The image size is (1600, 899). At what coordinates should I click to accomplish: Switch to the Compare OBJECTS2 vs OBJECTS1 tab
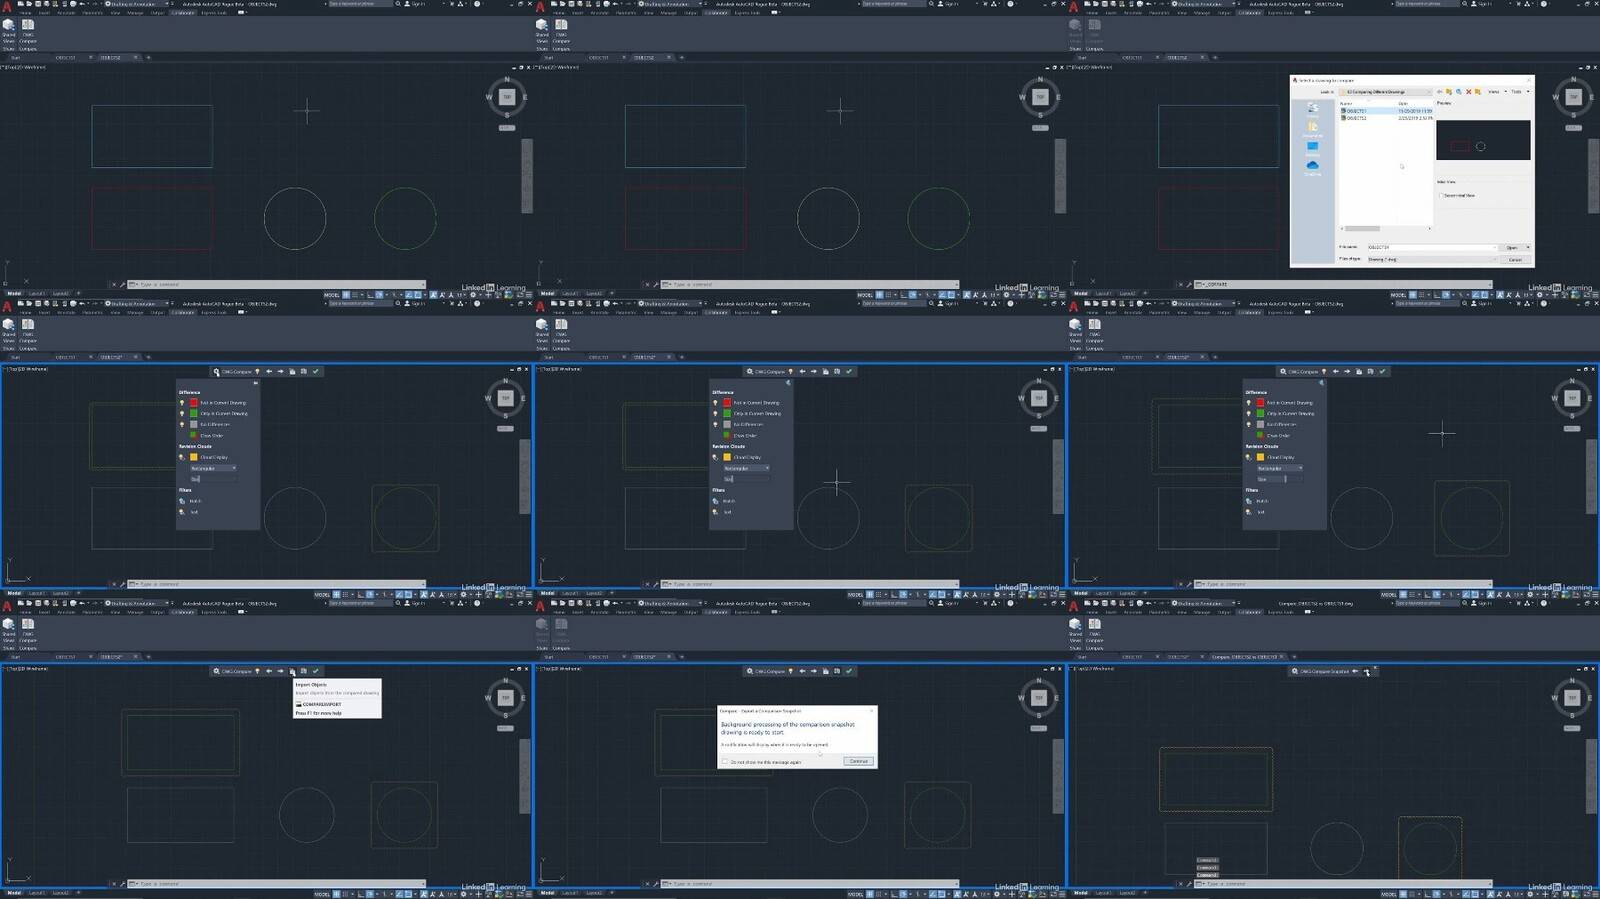1244,657
